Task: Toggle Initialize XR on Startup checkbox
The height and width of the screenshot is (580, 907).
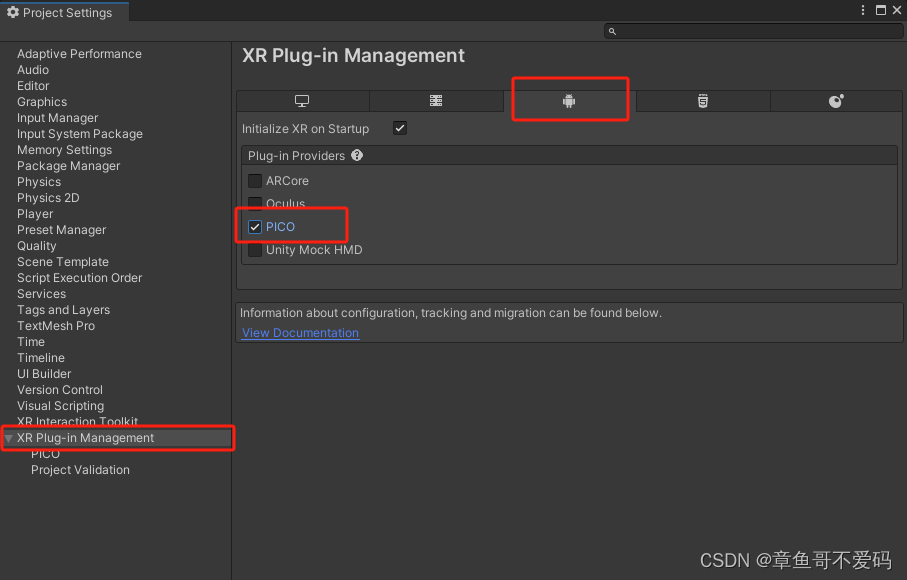Action: [x=400, y=128]
